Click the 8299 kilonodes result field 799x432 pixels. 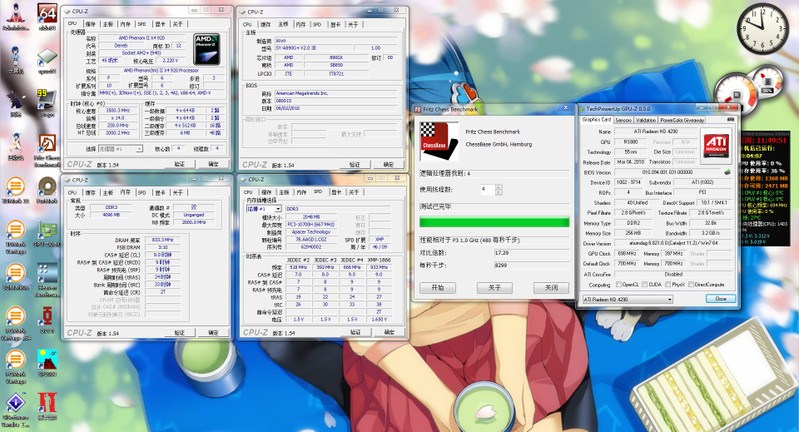531,265
